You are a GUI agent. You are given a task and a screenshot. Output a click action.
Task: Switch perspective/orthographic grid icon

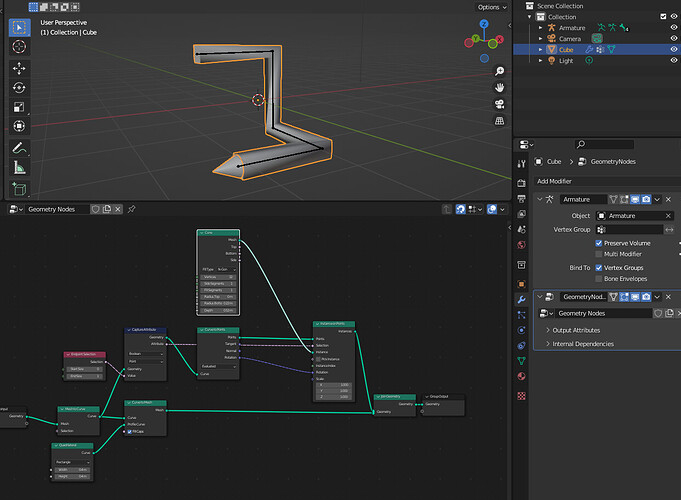499,121
